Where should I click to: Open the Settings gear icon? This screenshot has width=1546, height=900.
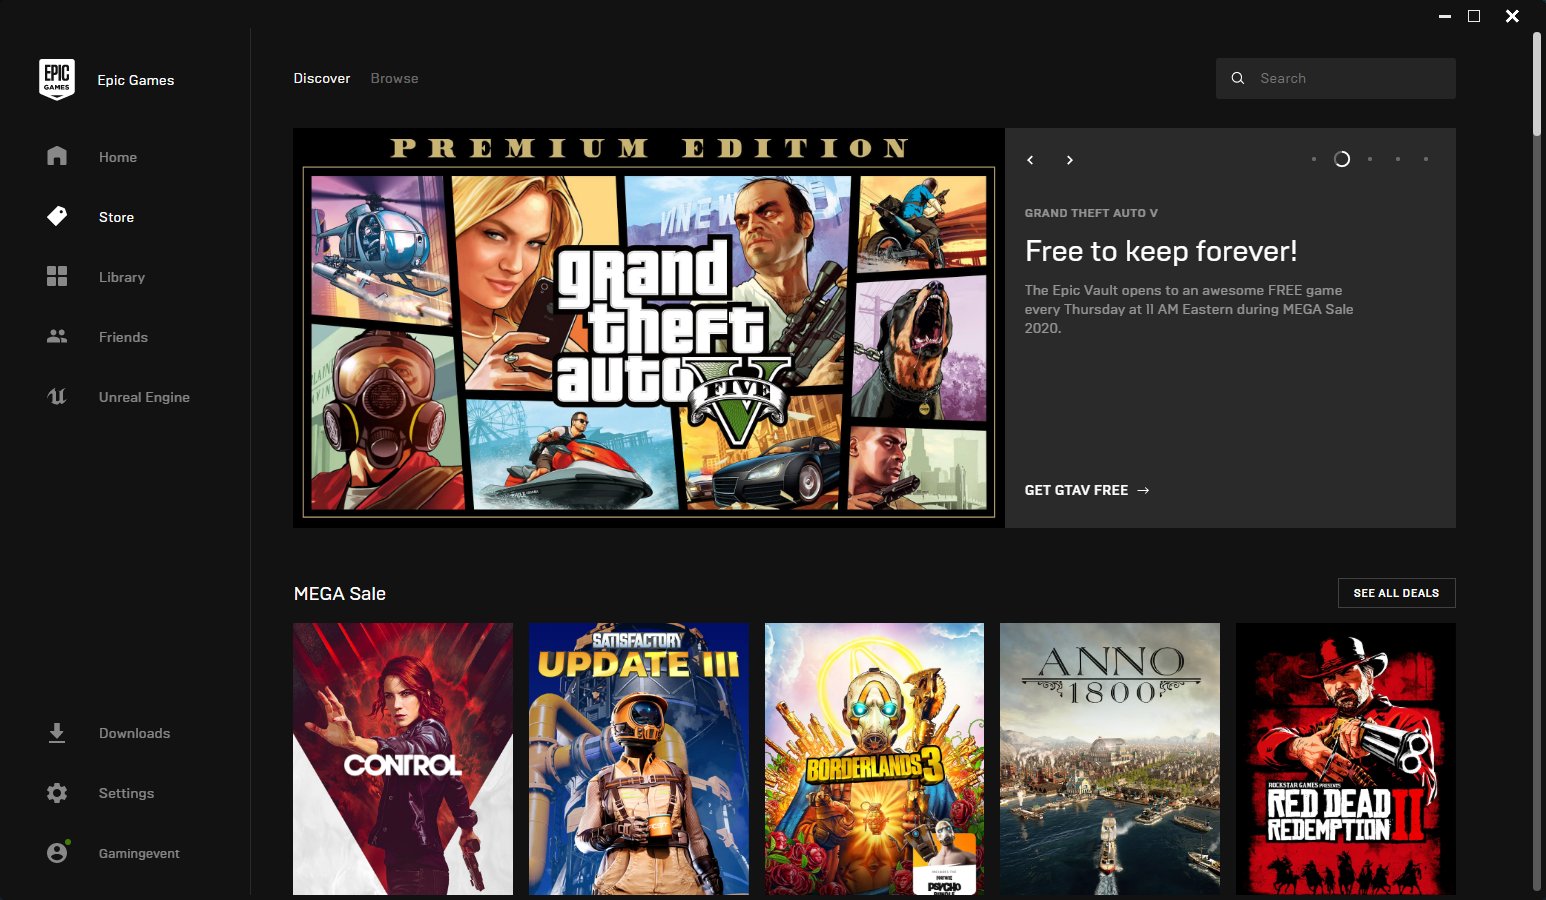[57, 793]
